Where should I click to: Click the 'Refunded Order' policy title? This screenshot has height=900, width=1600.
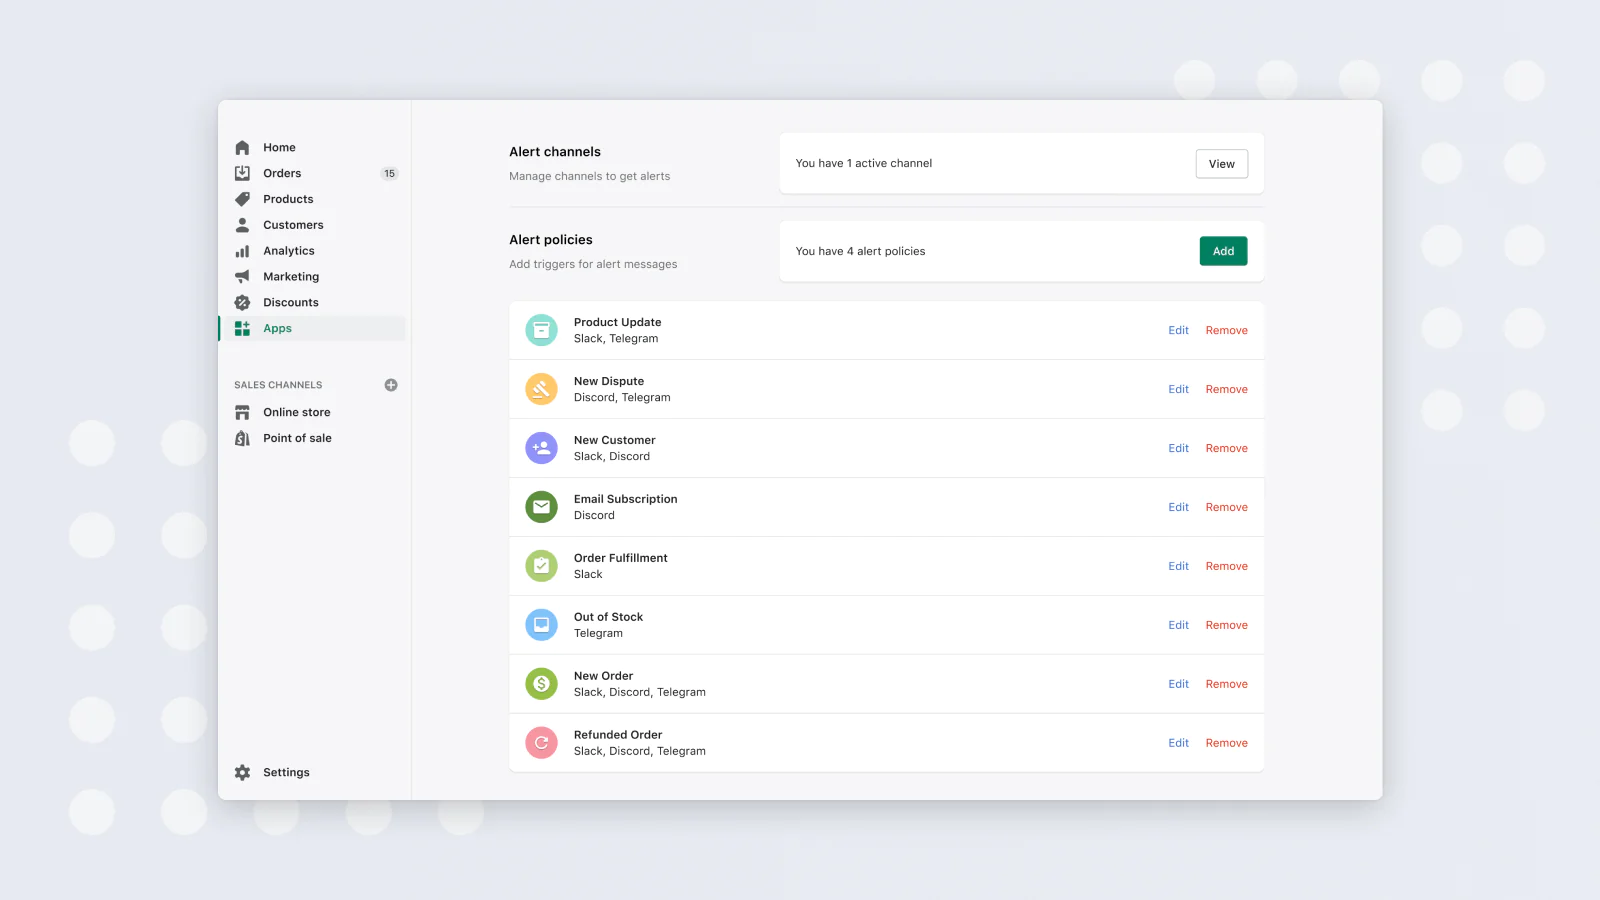(618, 735)
